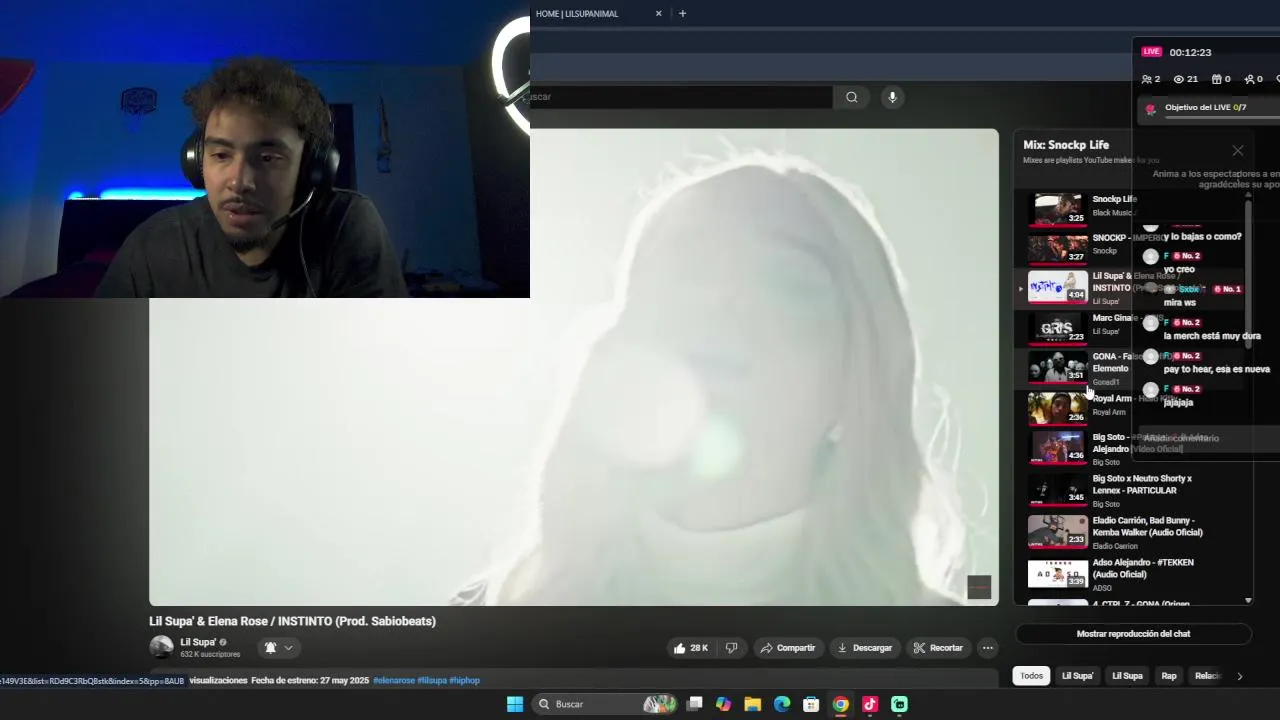Dislike the video with thumbs-down icon

point(731,648)
